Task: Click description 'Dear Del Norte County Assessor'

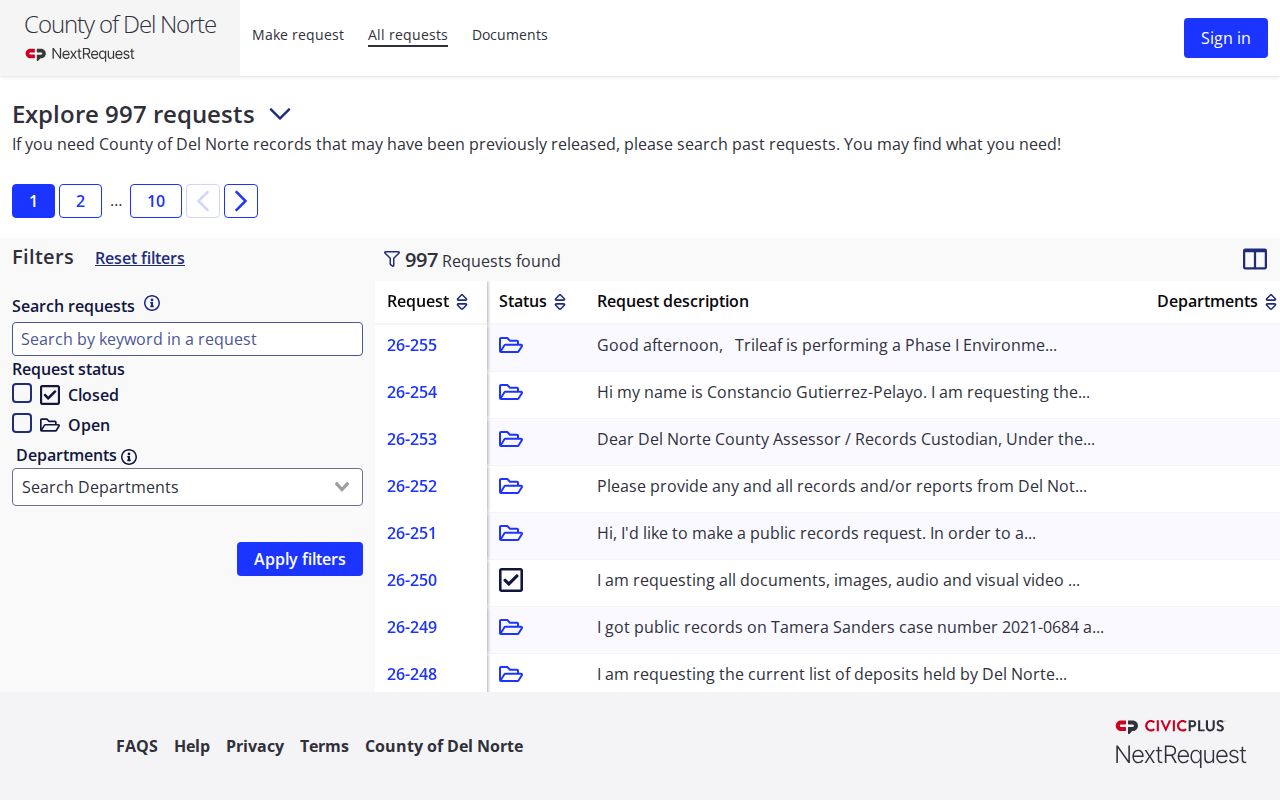Action: tap(846, 439)
